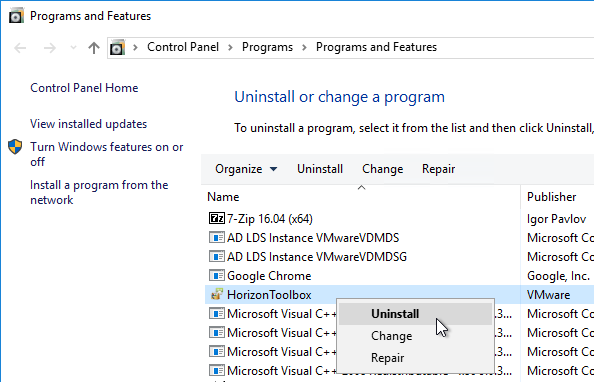Open the Organize dropdown menu
Screen dimensions: 594x382
pyautogui.click(x=246, y=169)
